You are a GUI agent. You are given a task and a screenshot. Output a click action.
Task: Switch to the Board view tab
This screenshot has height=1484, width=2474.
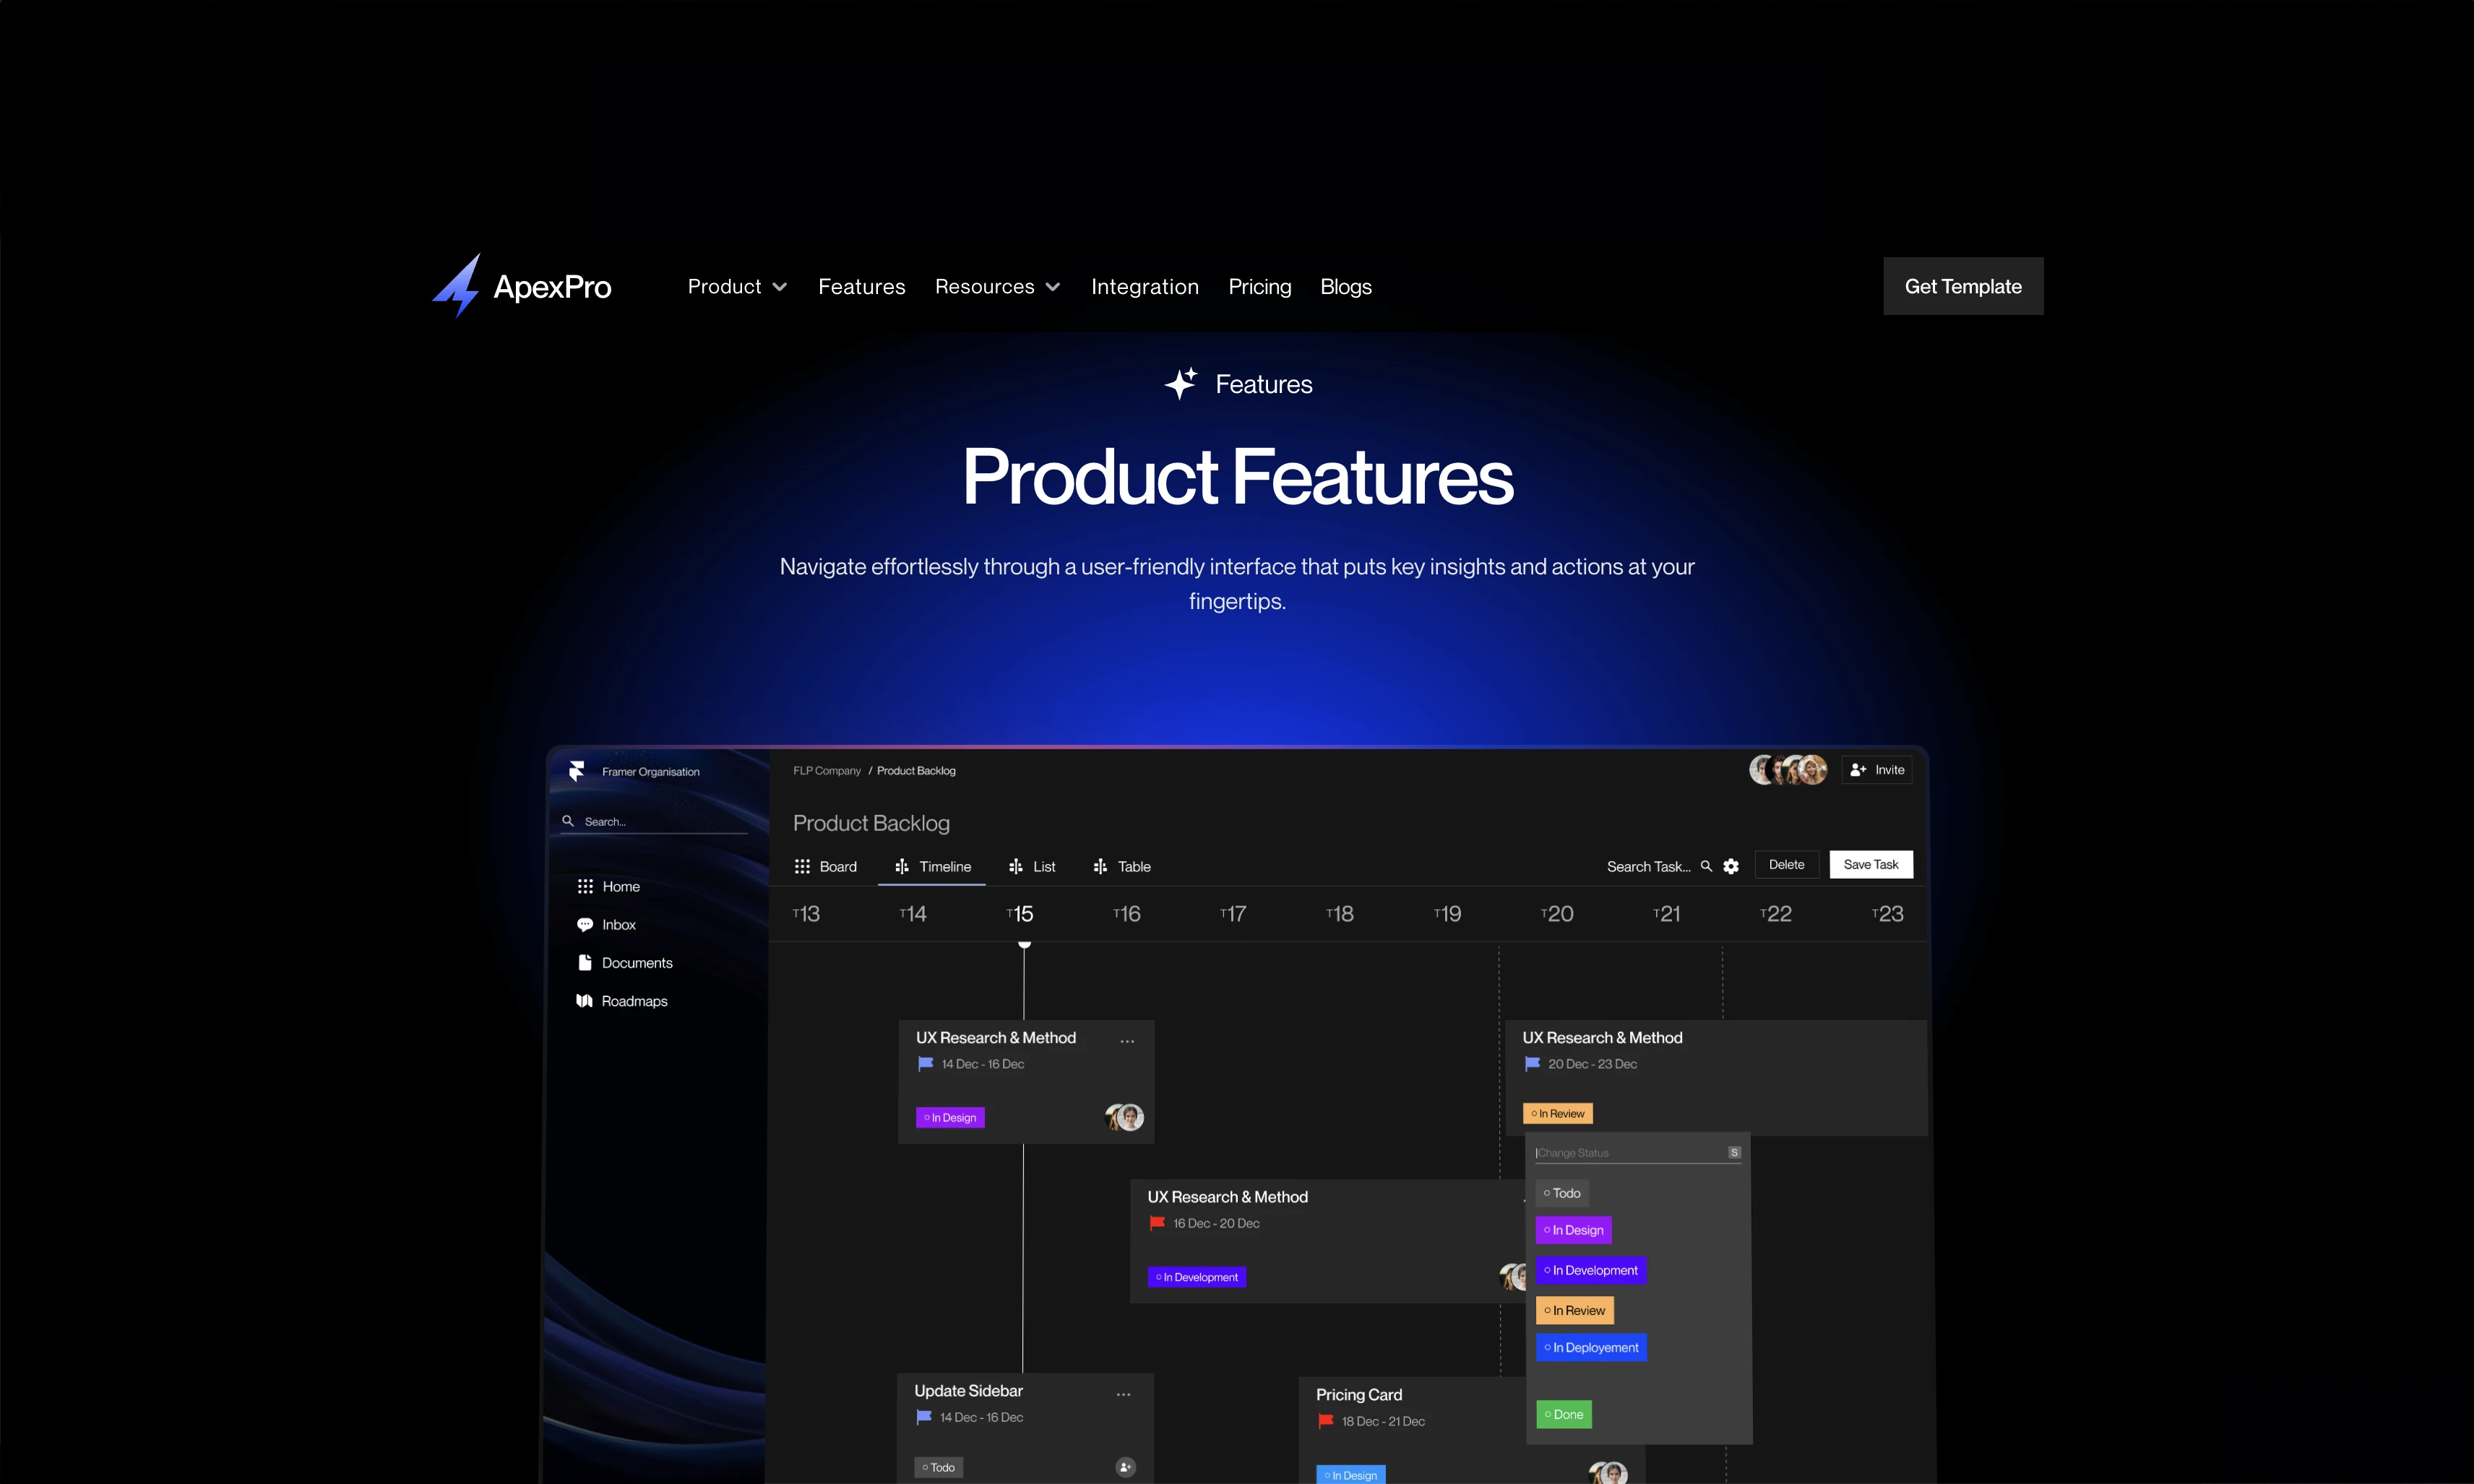point(825,867)
